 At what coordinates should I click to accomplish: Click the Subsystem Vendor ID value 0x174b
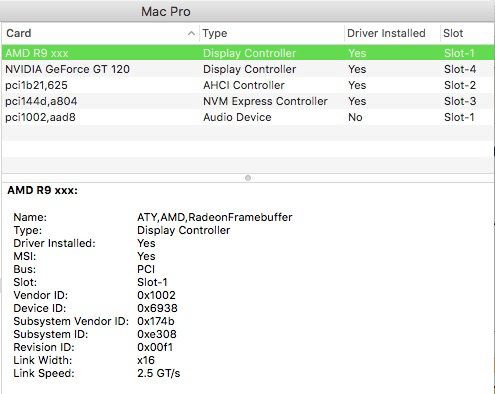point(155,321)
